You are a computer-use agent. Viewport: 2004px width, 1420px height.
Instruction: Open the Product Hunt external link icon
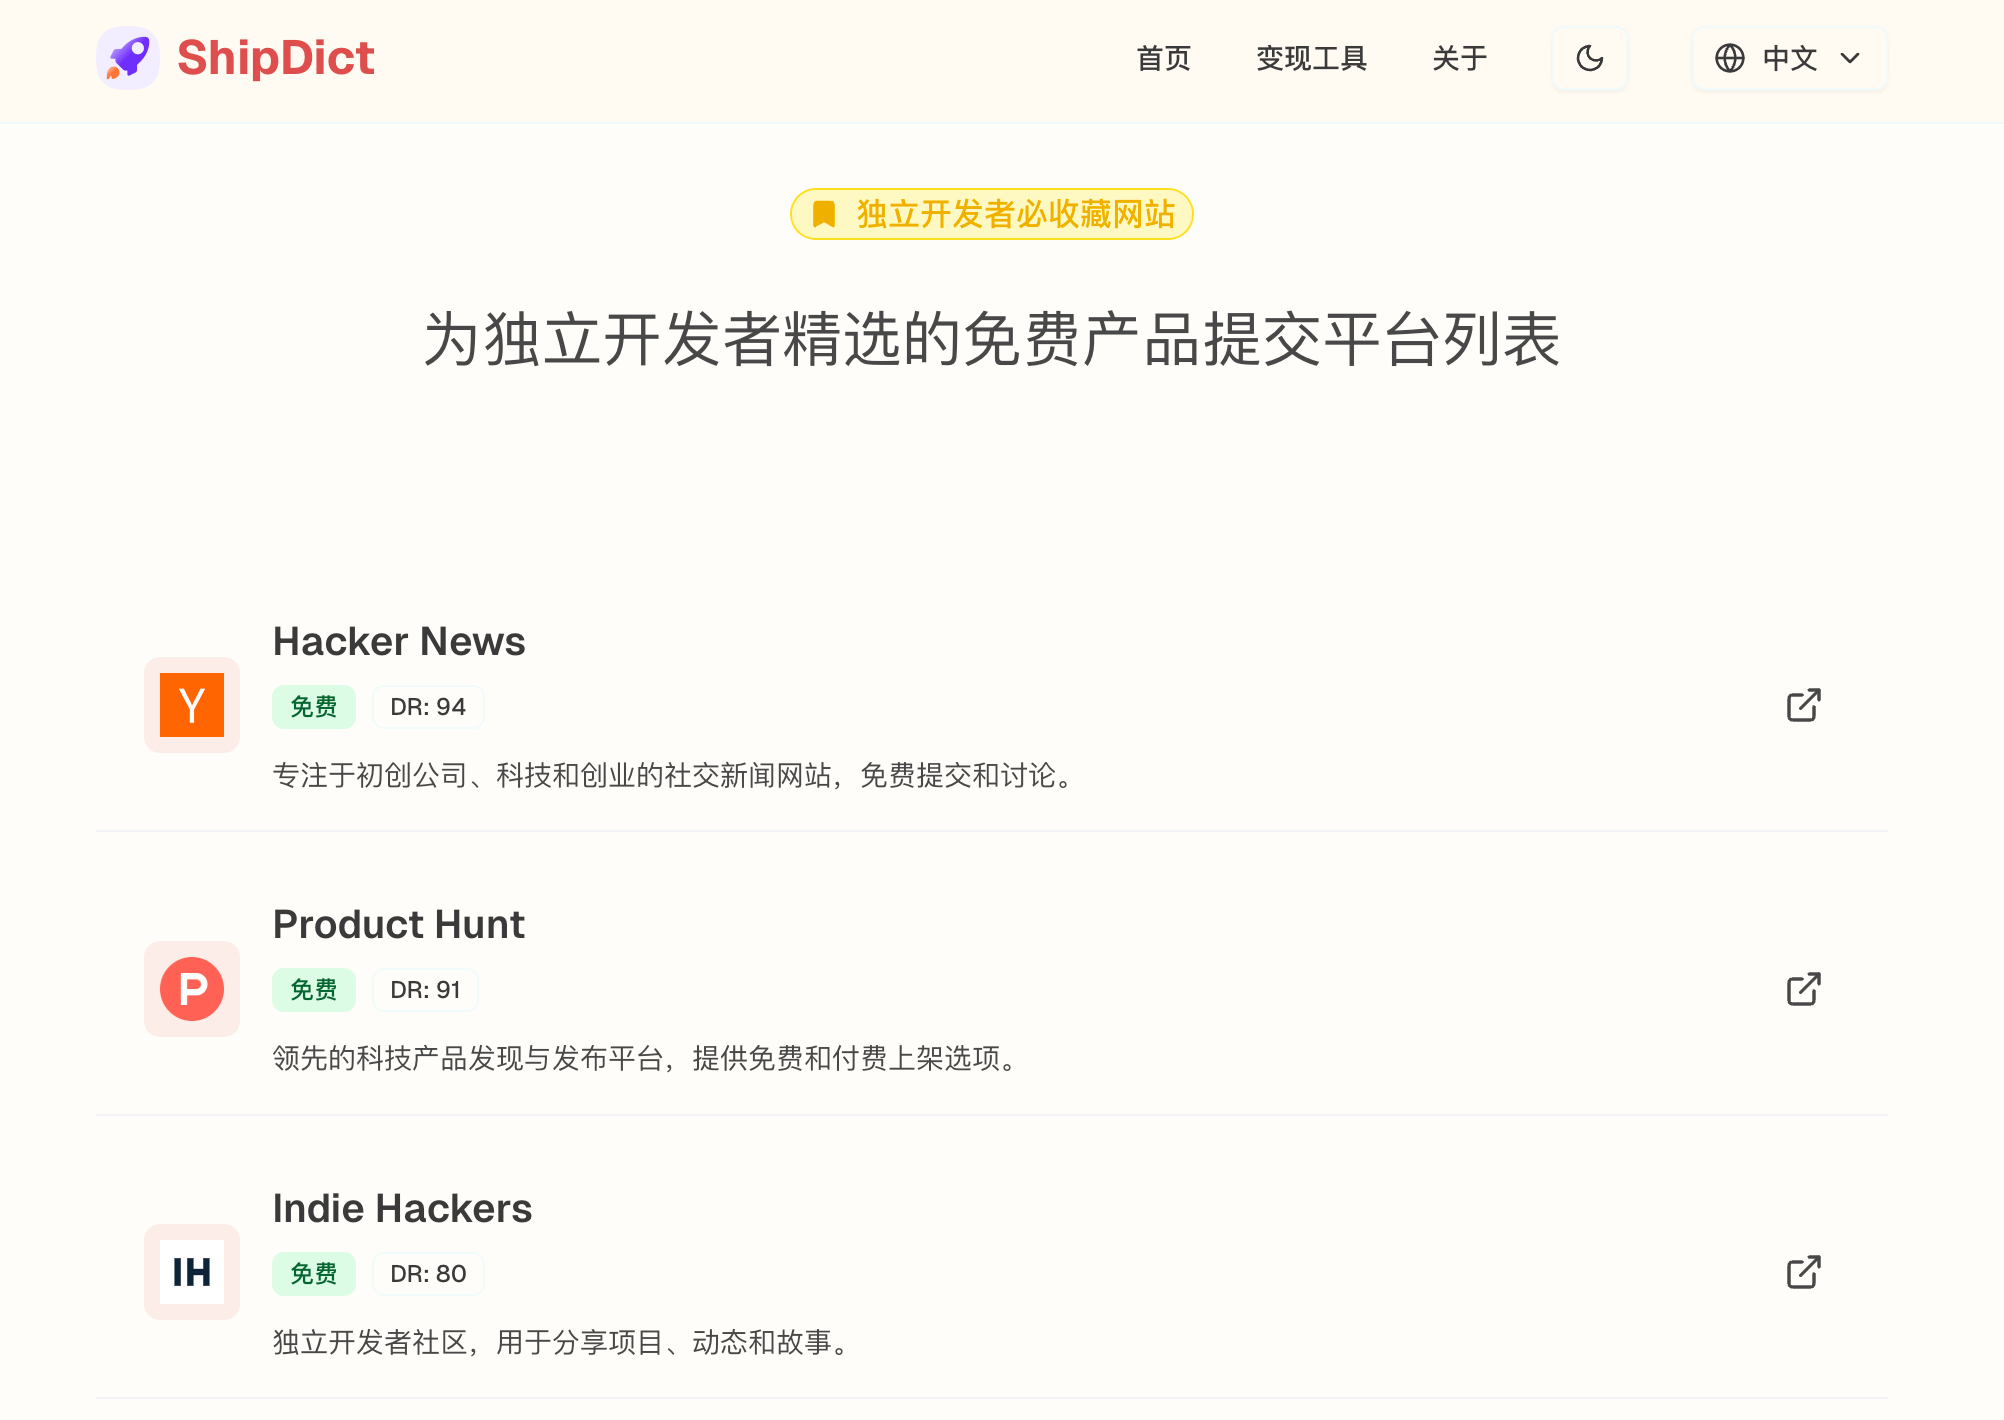pyautogui.click(x=1803, y=989)
